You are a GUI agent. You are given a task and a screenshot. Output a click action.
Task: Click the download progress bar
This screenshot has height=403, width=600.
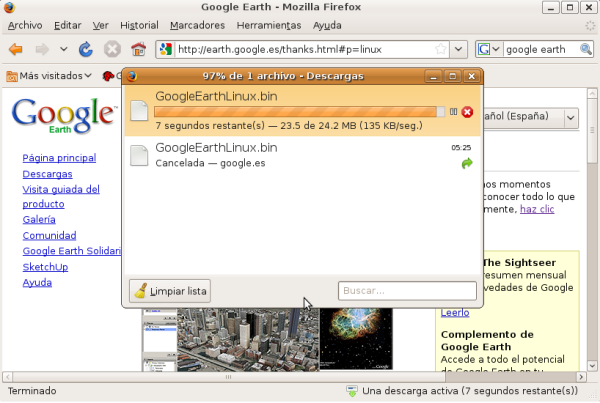[x=299, y=112]
